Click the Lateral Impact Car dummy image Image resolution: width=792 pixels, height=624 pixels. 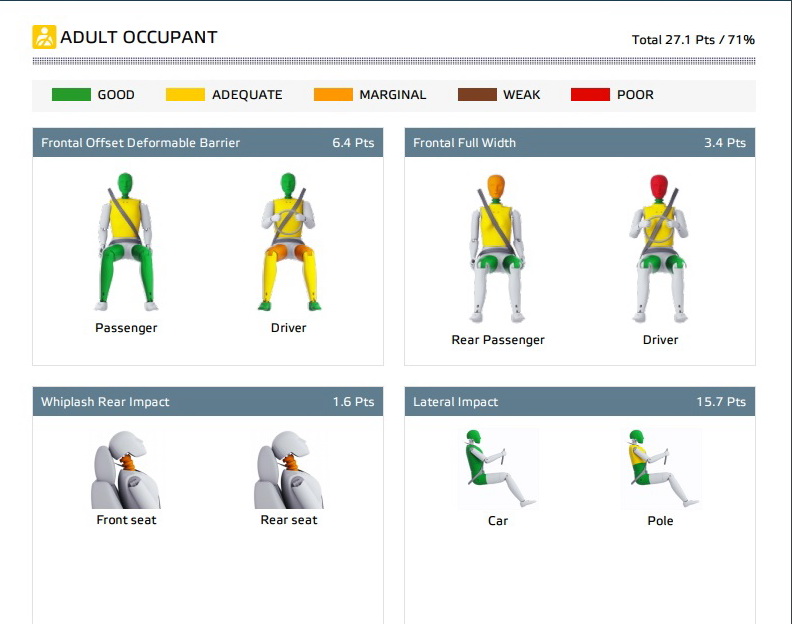tap(498, 469)
